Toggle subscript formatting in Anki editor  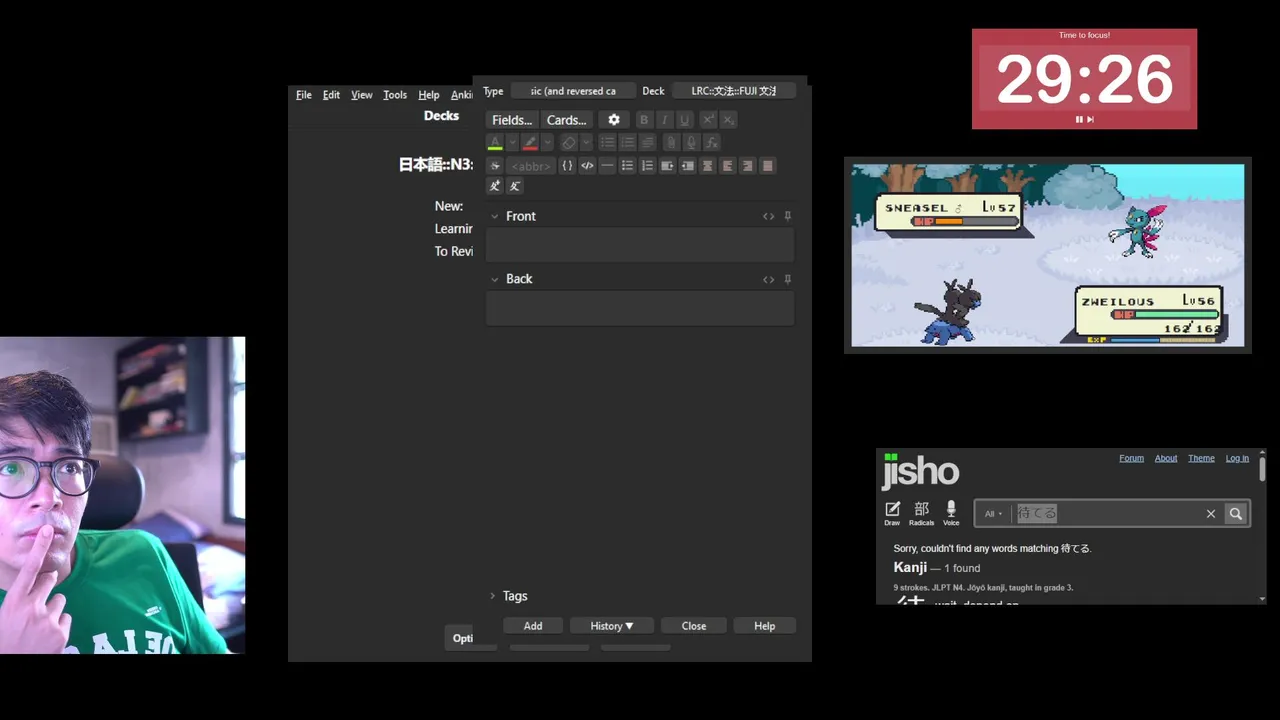[728, 120]
